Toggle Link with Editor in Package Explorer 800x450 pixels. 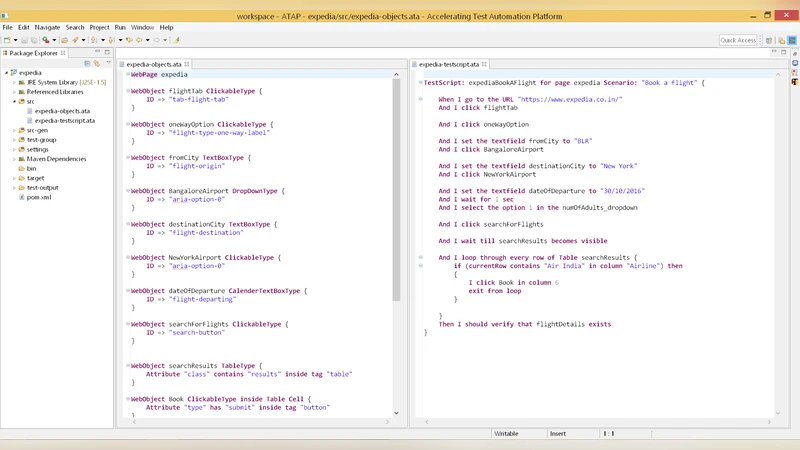(96, 63)
